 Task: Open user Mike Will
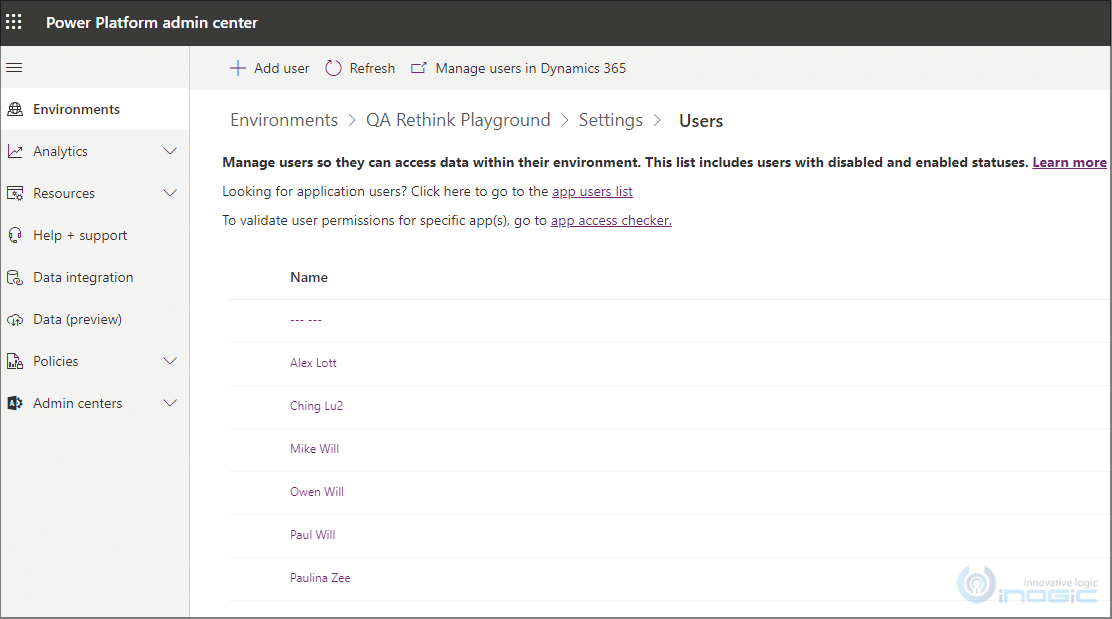tap(314, 449)
